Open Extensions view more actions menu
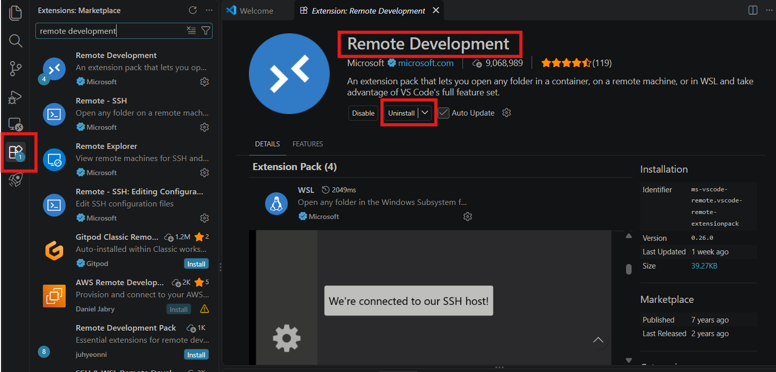Viewport: 776px width, 372px height. (209, 10)
